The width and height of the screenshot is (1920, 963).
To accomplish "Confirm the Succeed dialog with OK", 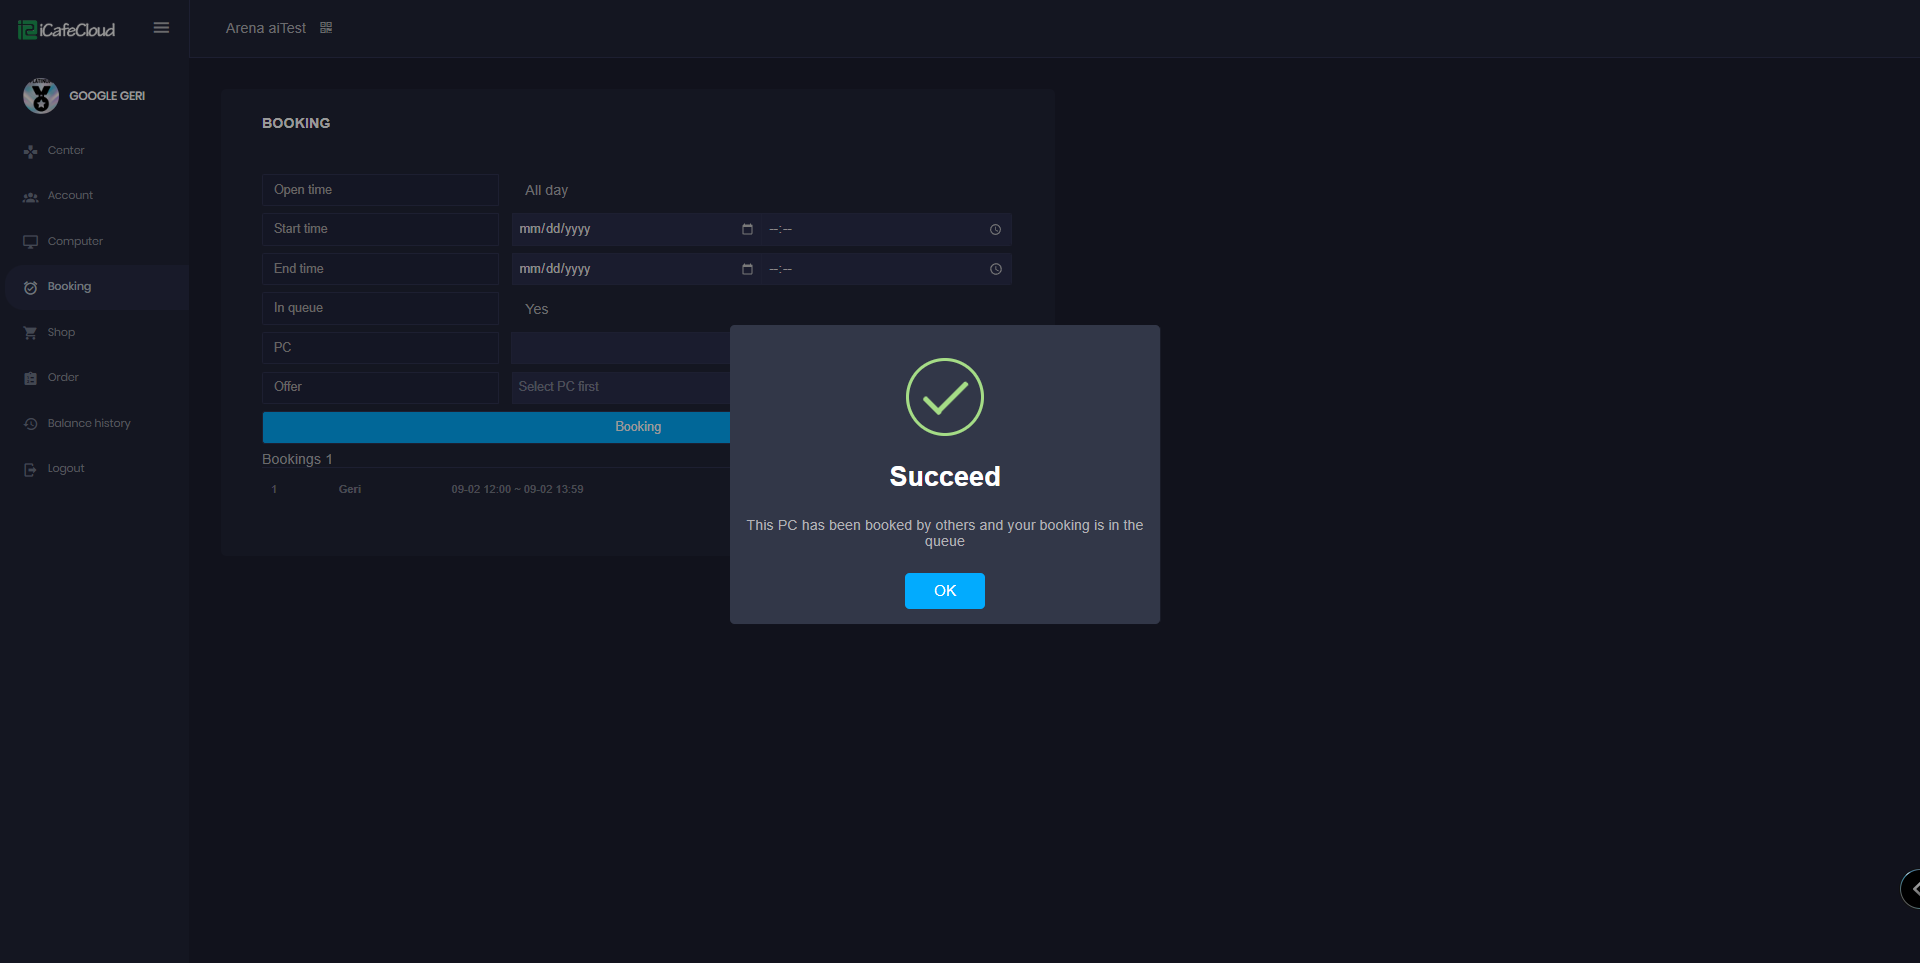I will (x=945, y=591).
